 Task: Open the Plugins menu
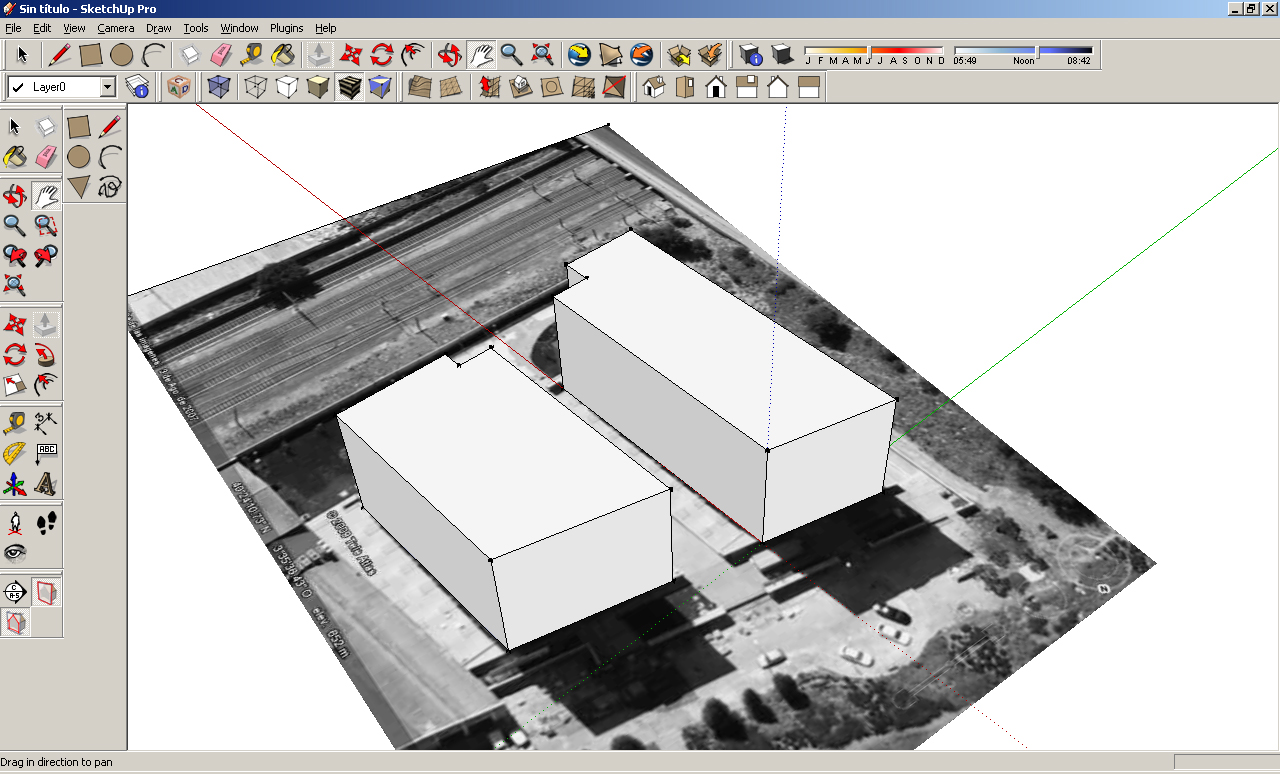click(286, 28)
